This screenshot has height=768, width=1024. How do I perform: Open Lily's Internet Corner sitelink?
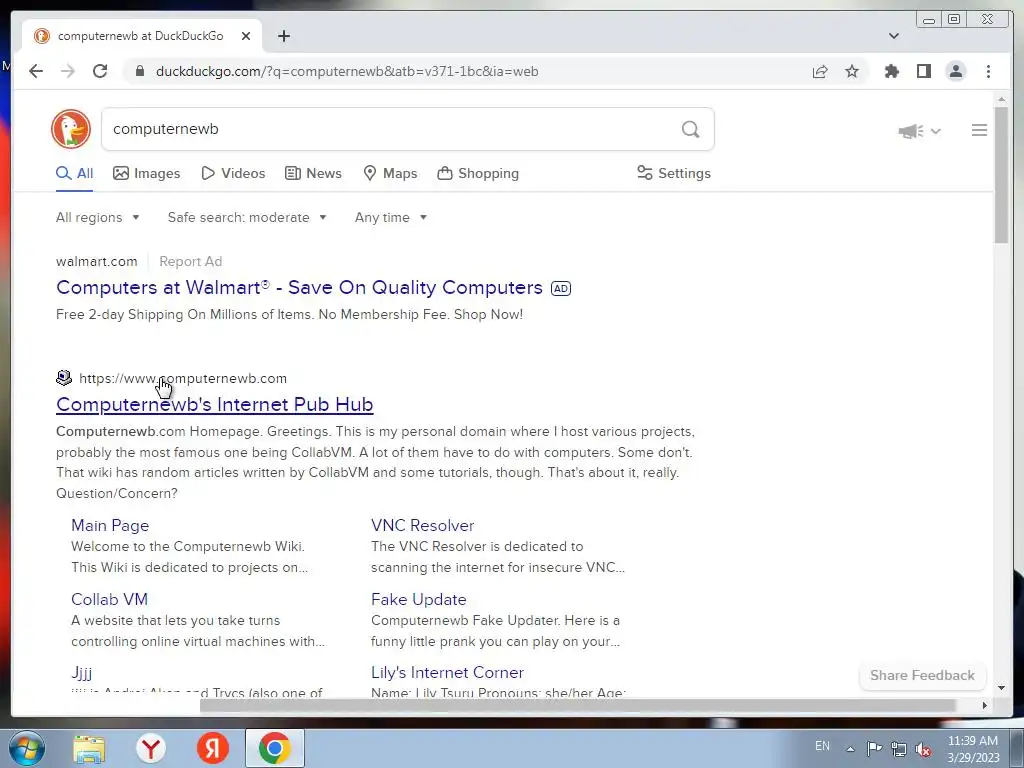tap(447, 672)
